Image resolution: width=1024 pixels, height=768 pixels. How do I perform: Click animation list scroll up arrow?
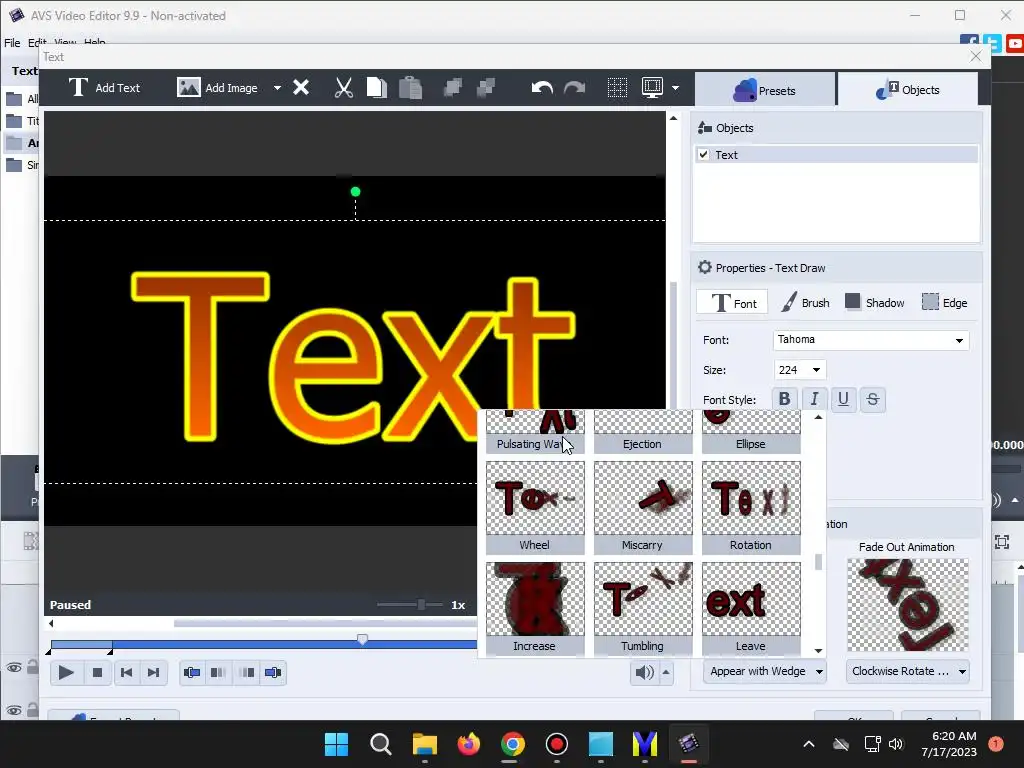pyautogui.click(x=818, y=417)
